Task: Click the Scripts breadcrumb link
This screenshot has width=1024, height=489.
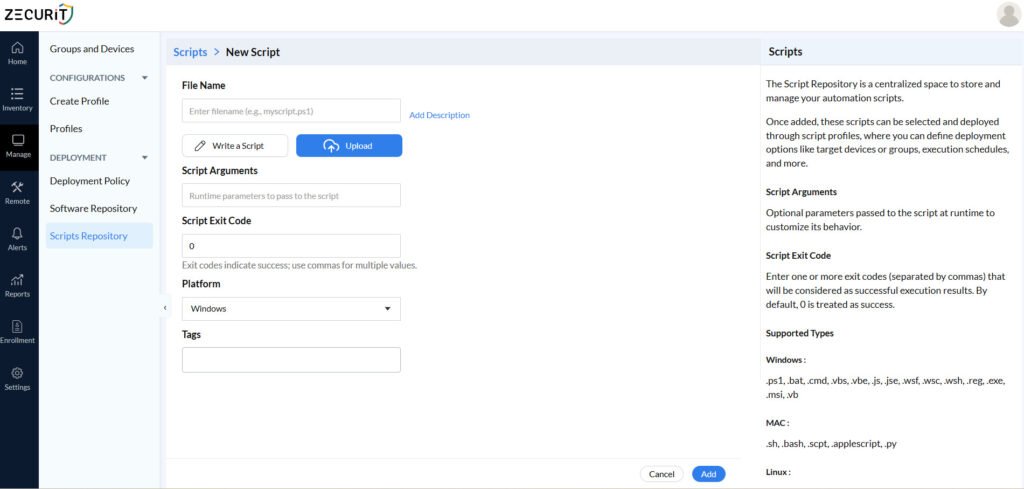Action: point(190,52)
